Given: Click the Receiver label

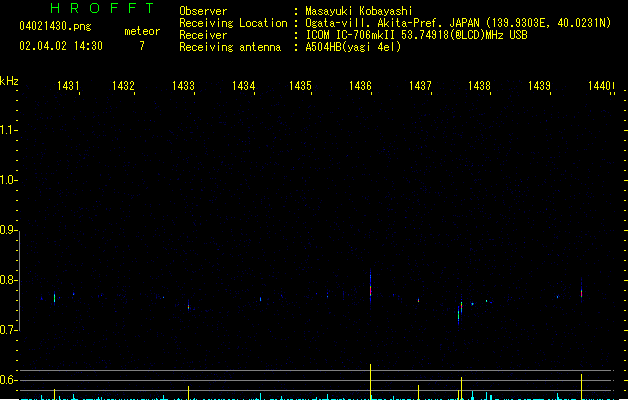Looking at the screenshot, I should click(x=203, y=35).
